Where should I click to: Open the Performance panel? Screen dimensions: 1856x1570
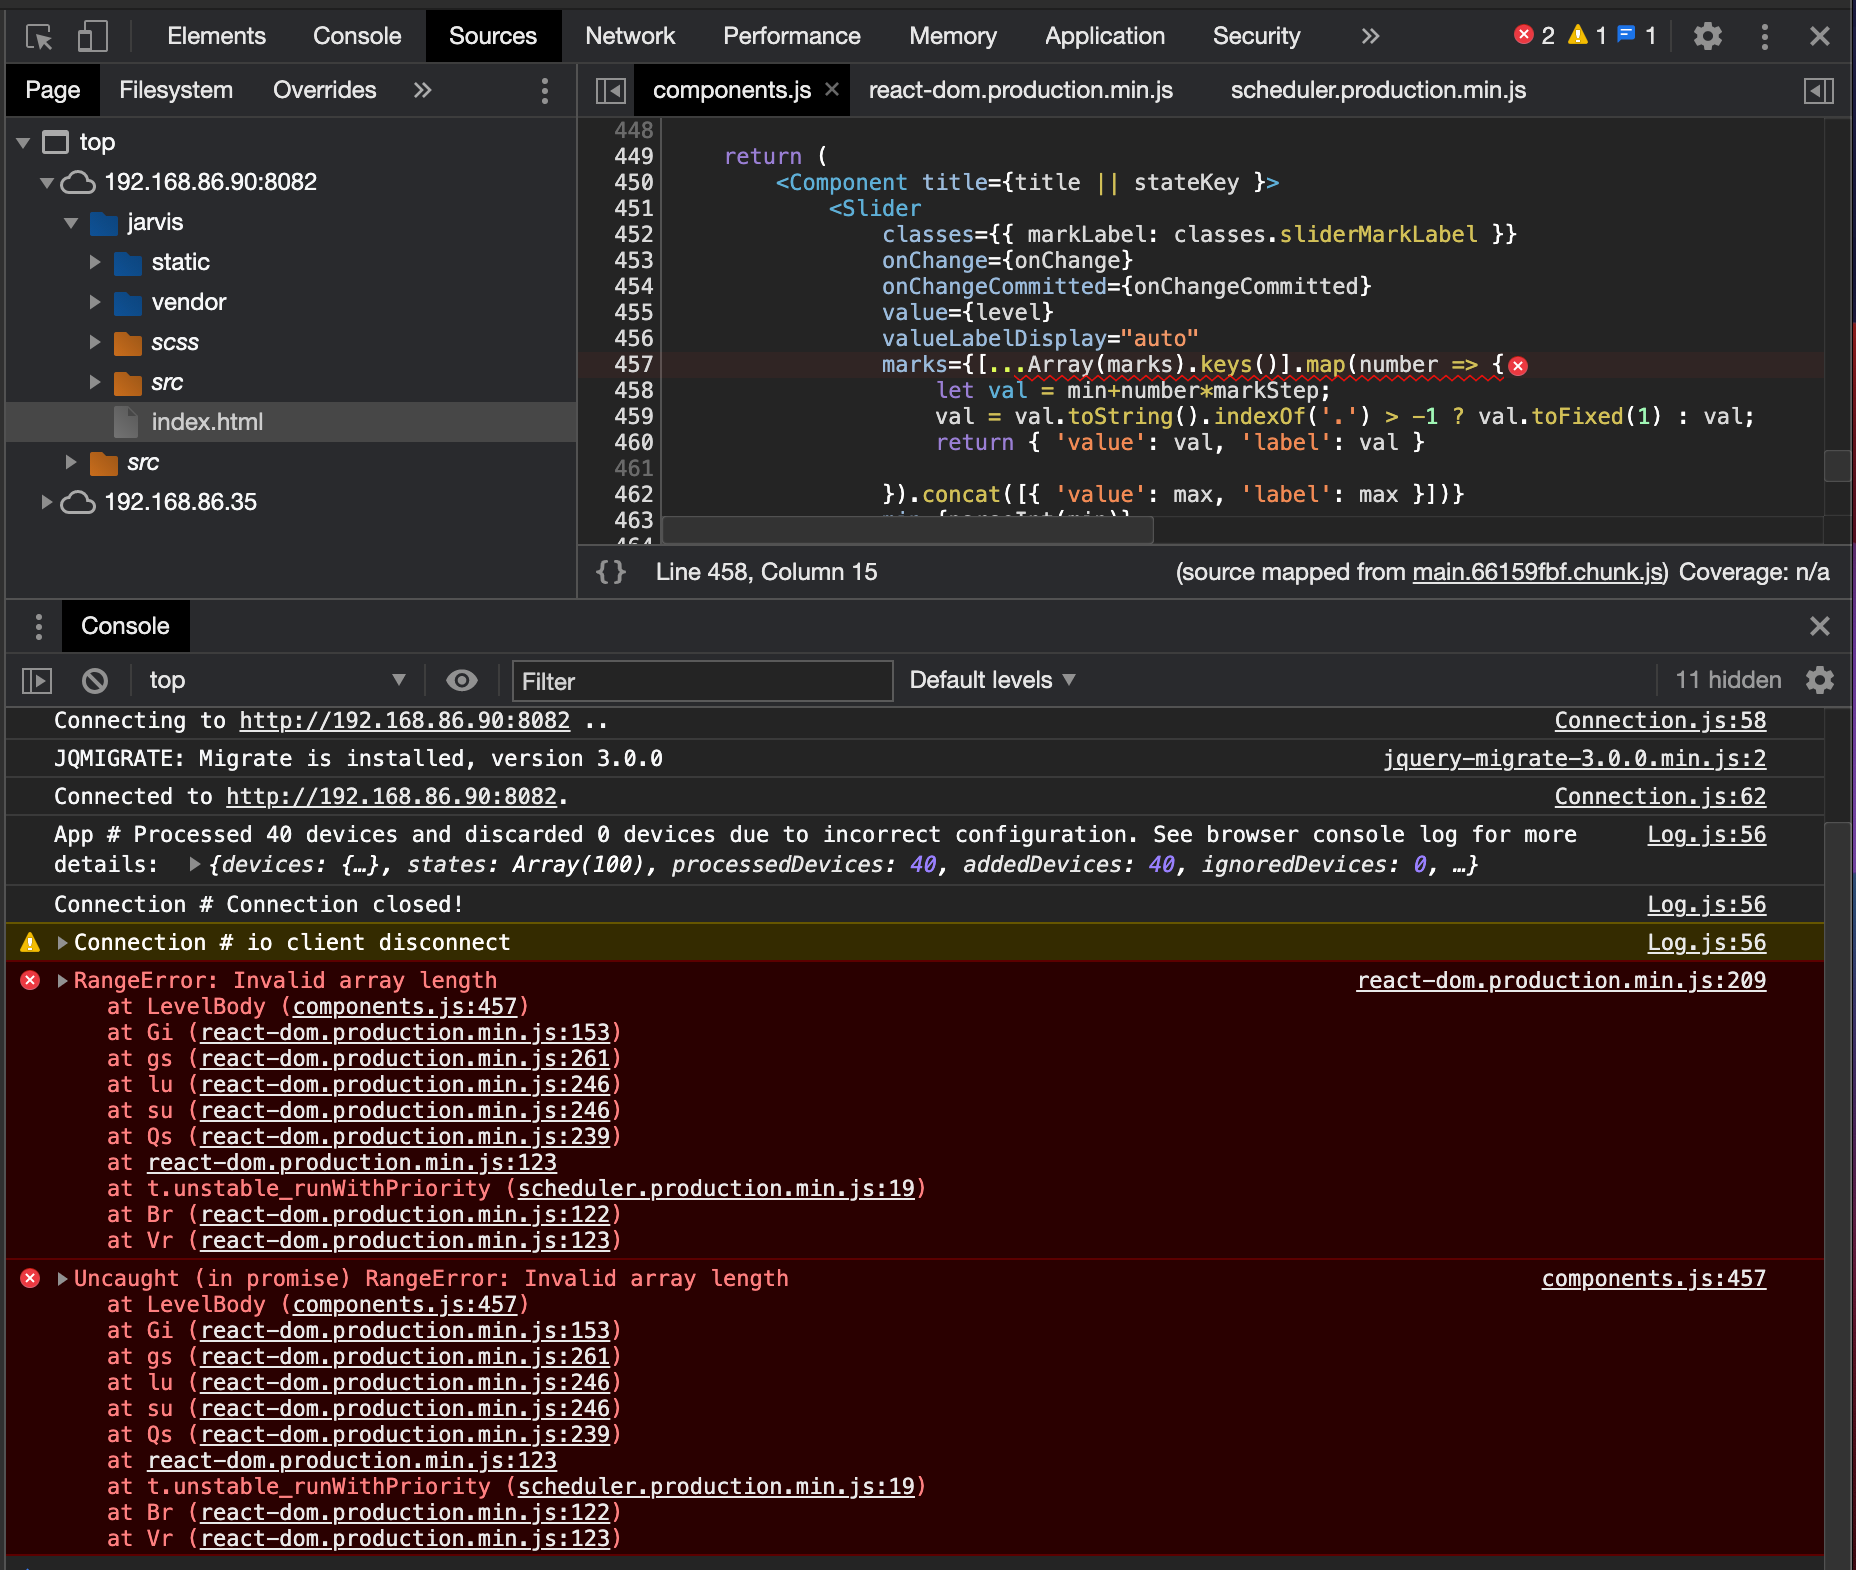[791, 36]
